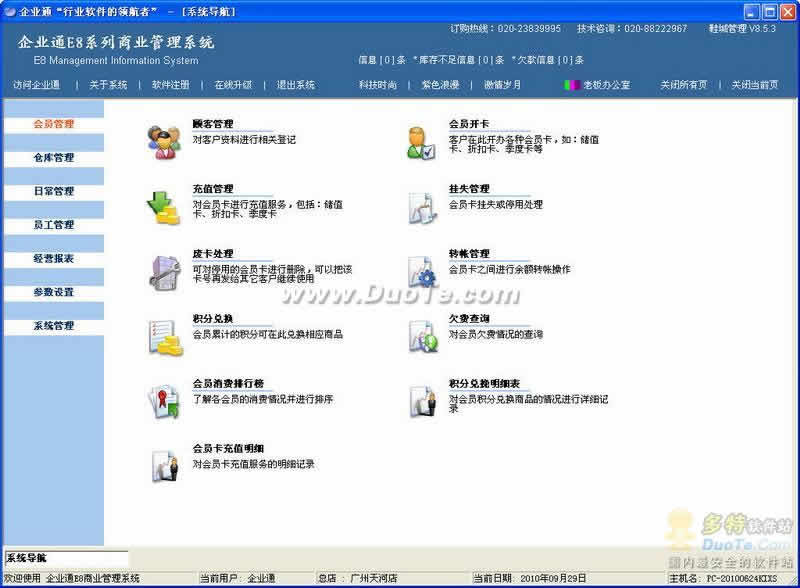Click 订购热线 phone number text

(505, 29)
